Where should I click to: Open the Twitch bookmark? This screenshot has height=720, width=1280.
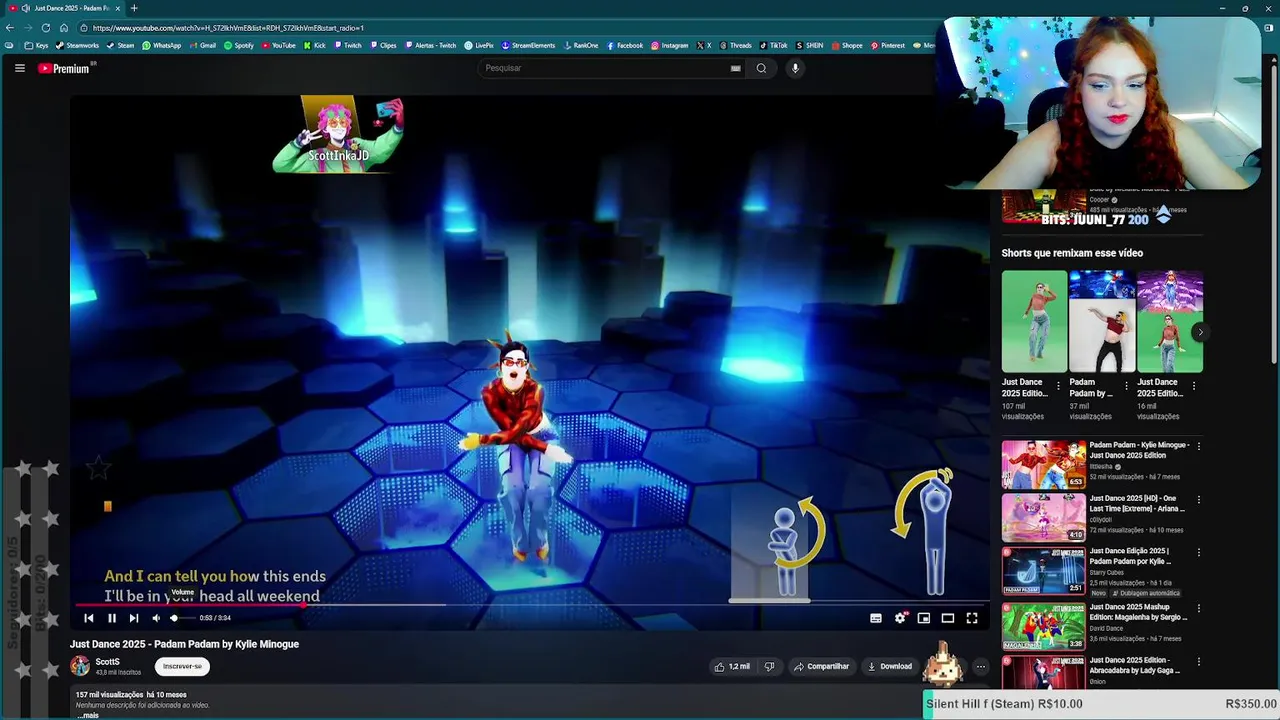(347, 45)
